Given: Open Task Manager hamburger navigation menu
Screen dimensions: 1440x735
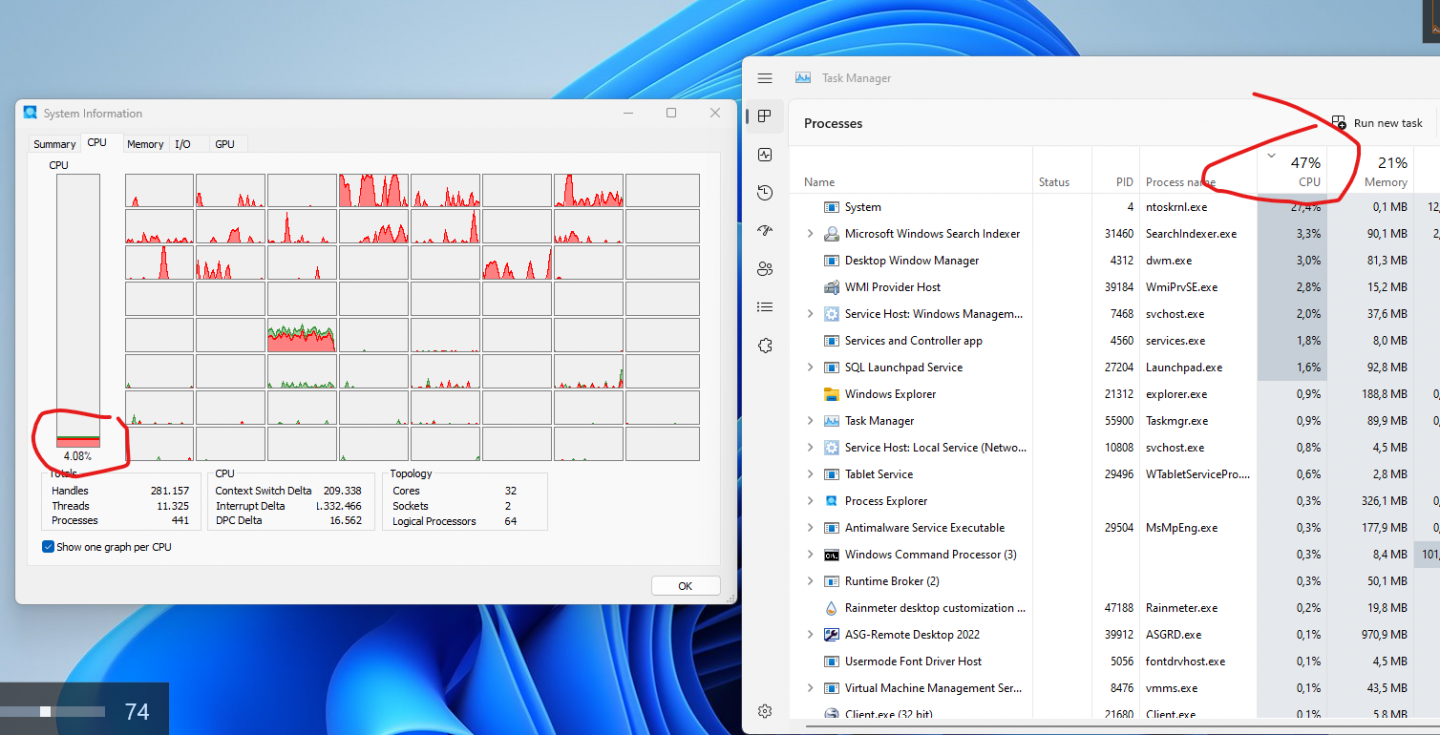Looking at the screenshot, I should [765, 78].
